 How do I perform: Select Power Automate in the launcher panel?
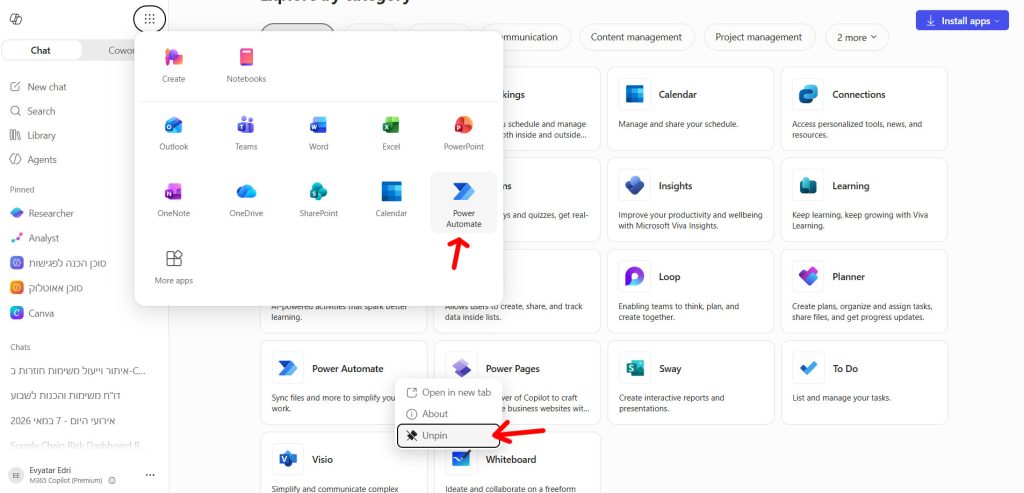click(464, 203)
